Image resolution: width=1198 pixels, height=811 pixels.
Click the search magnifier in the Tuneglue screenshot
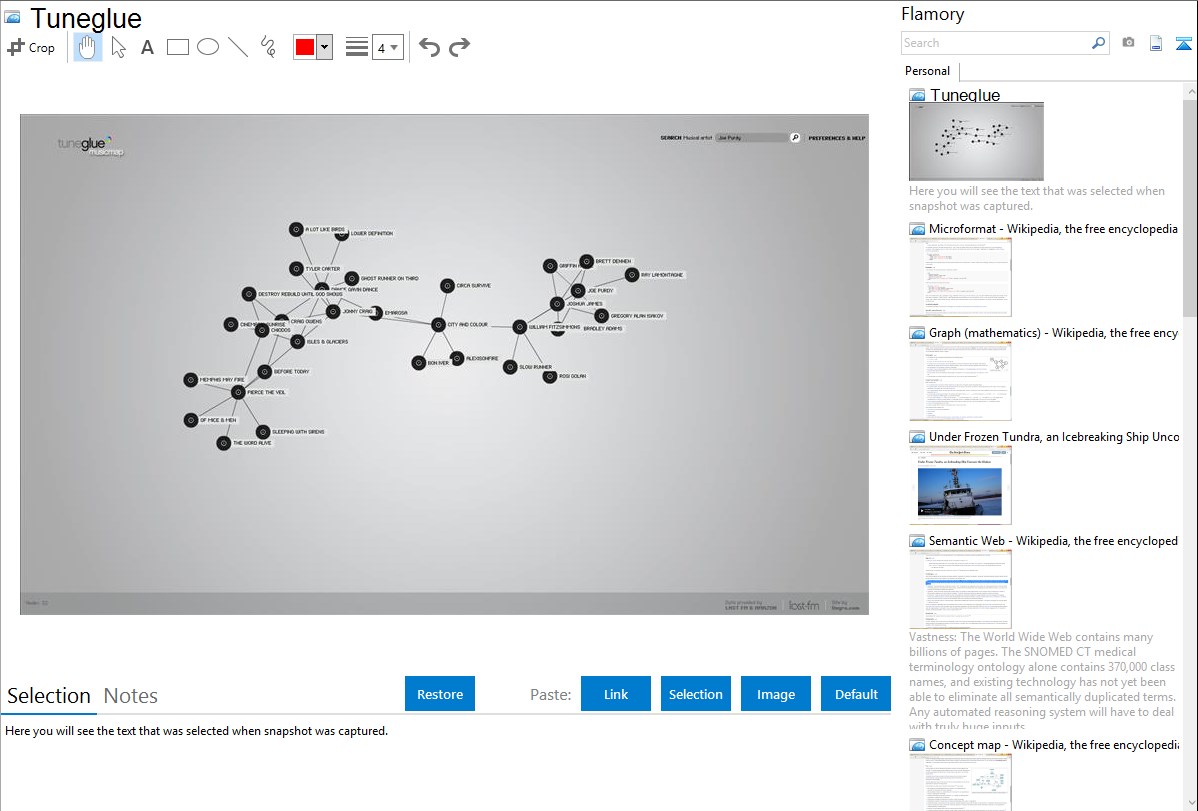coord(795,138)
